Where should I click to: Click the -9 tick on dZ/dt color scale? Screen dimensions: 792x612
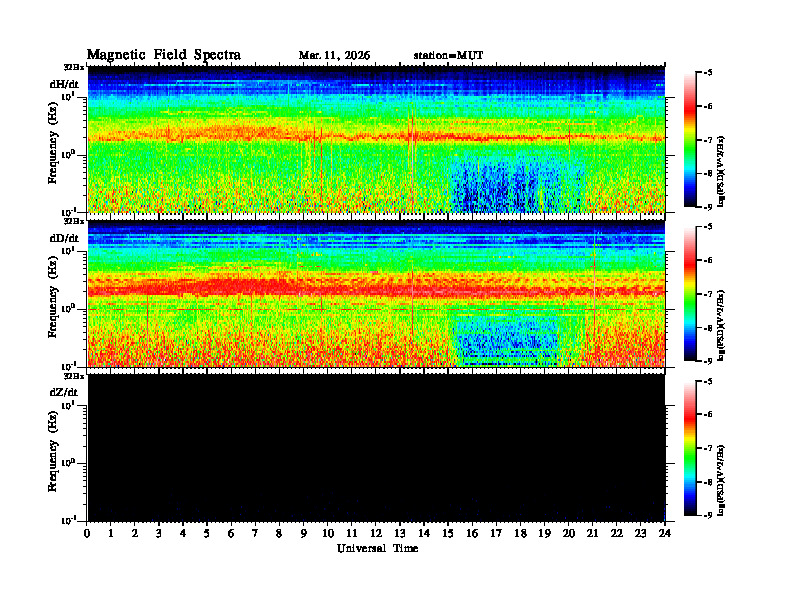708,516
